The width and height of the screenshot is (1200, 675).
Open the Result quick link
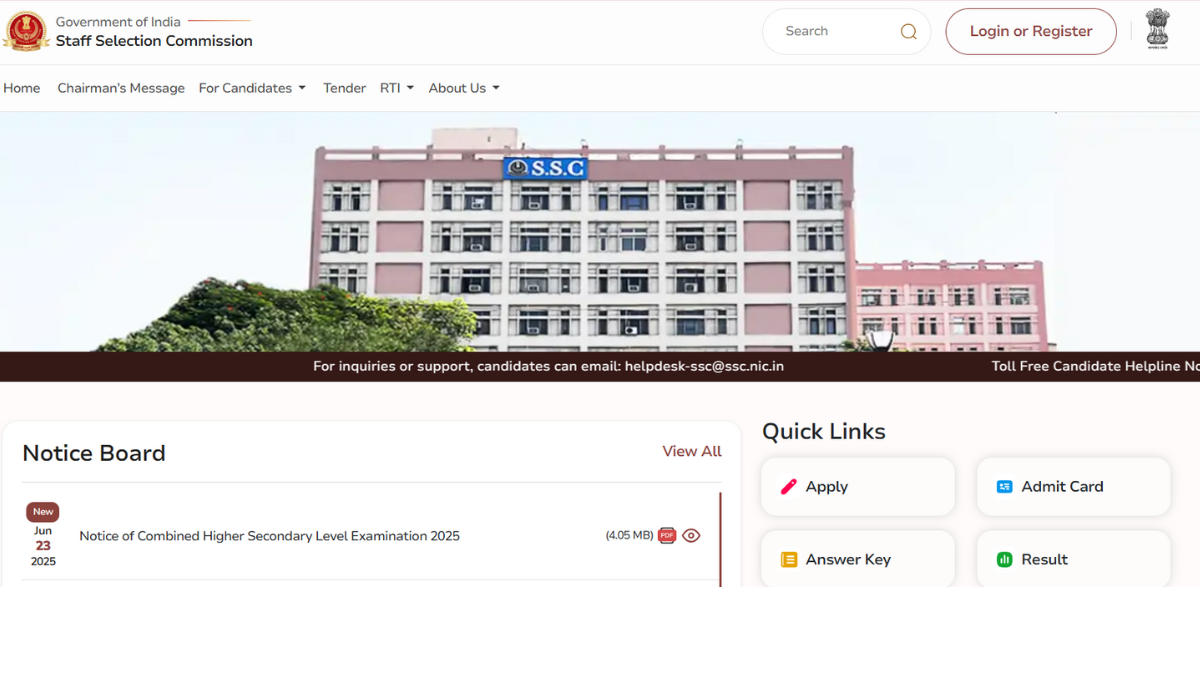1074,559
